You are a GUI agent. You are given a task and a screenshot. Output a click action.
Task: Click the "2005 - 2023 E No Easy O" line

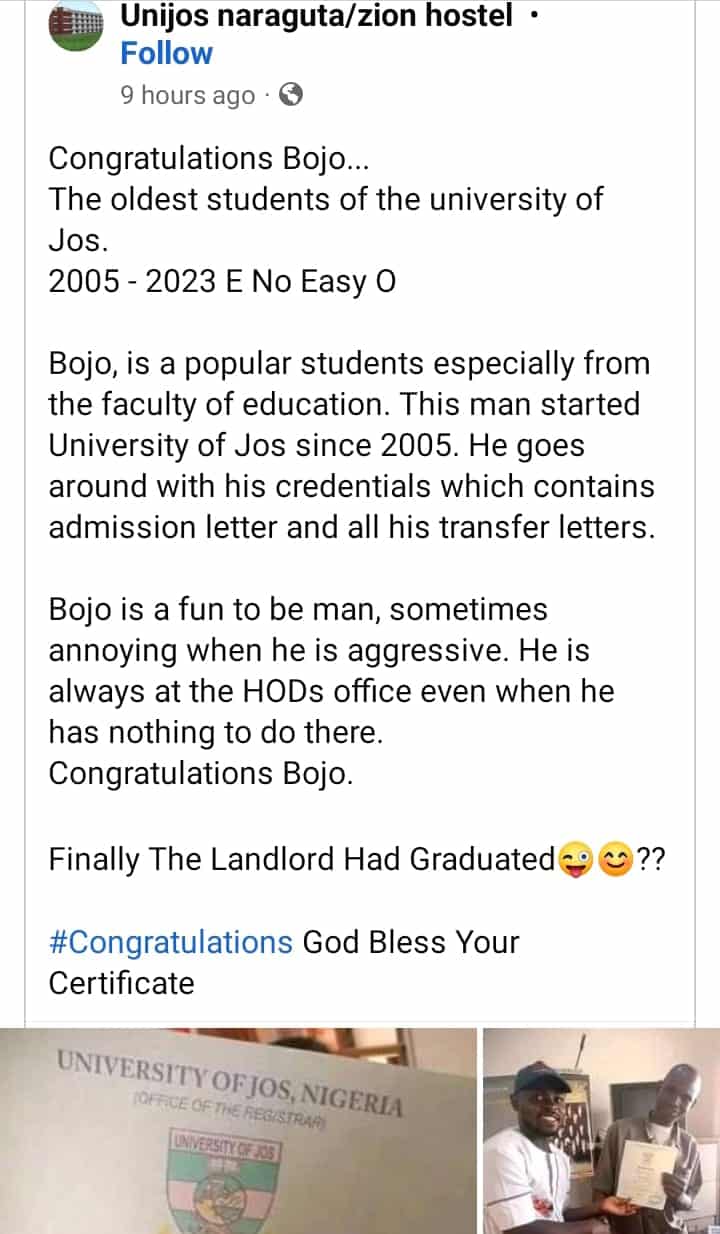[x=222, y=282]
